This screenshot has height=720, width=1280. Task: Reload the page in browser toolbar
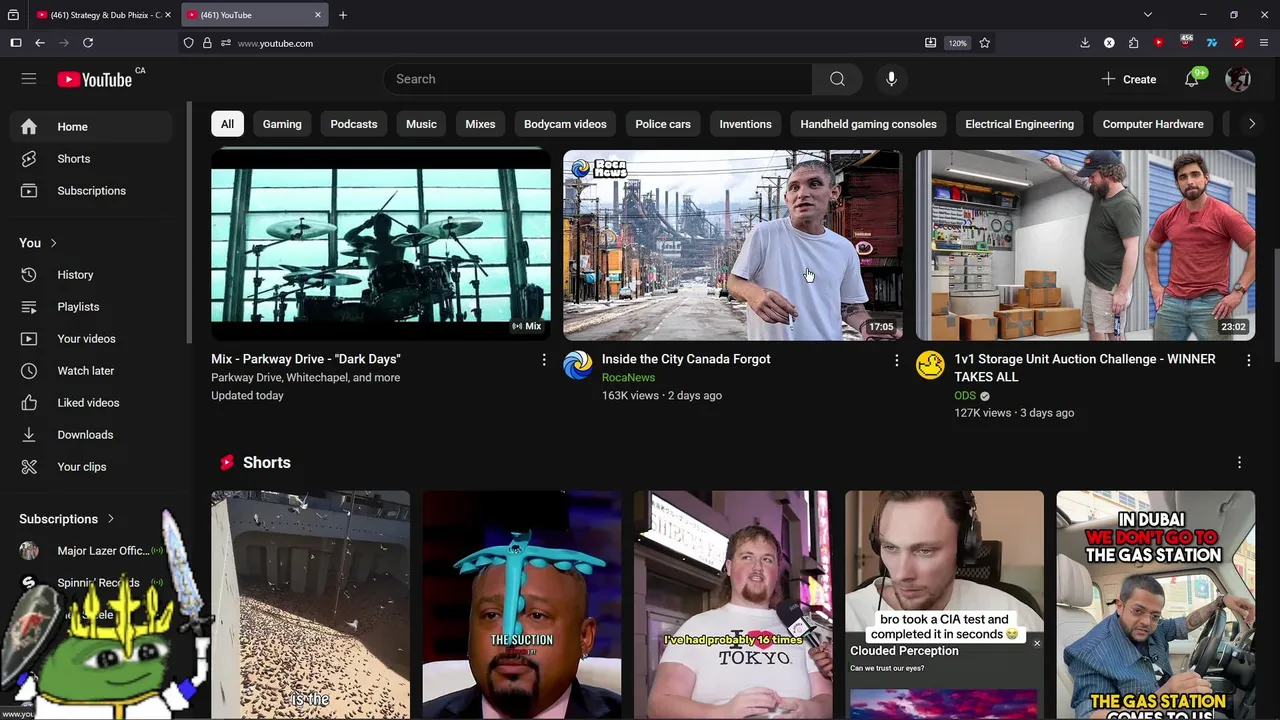pyautogui.click(x=88, y=43)
